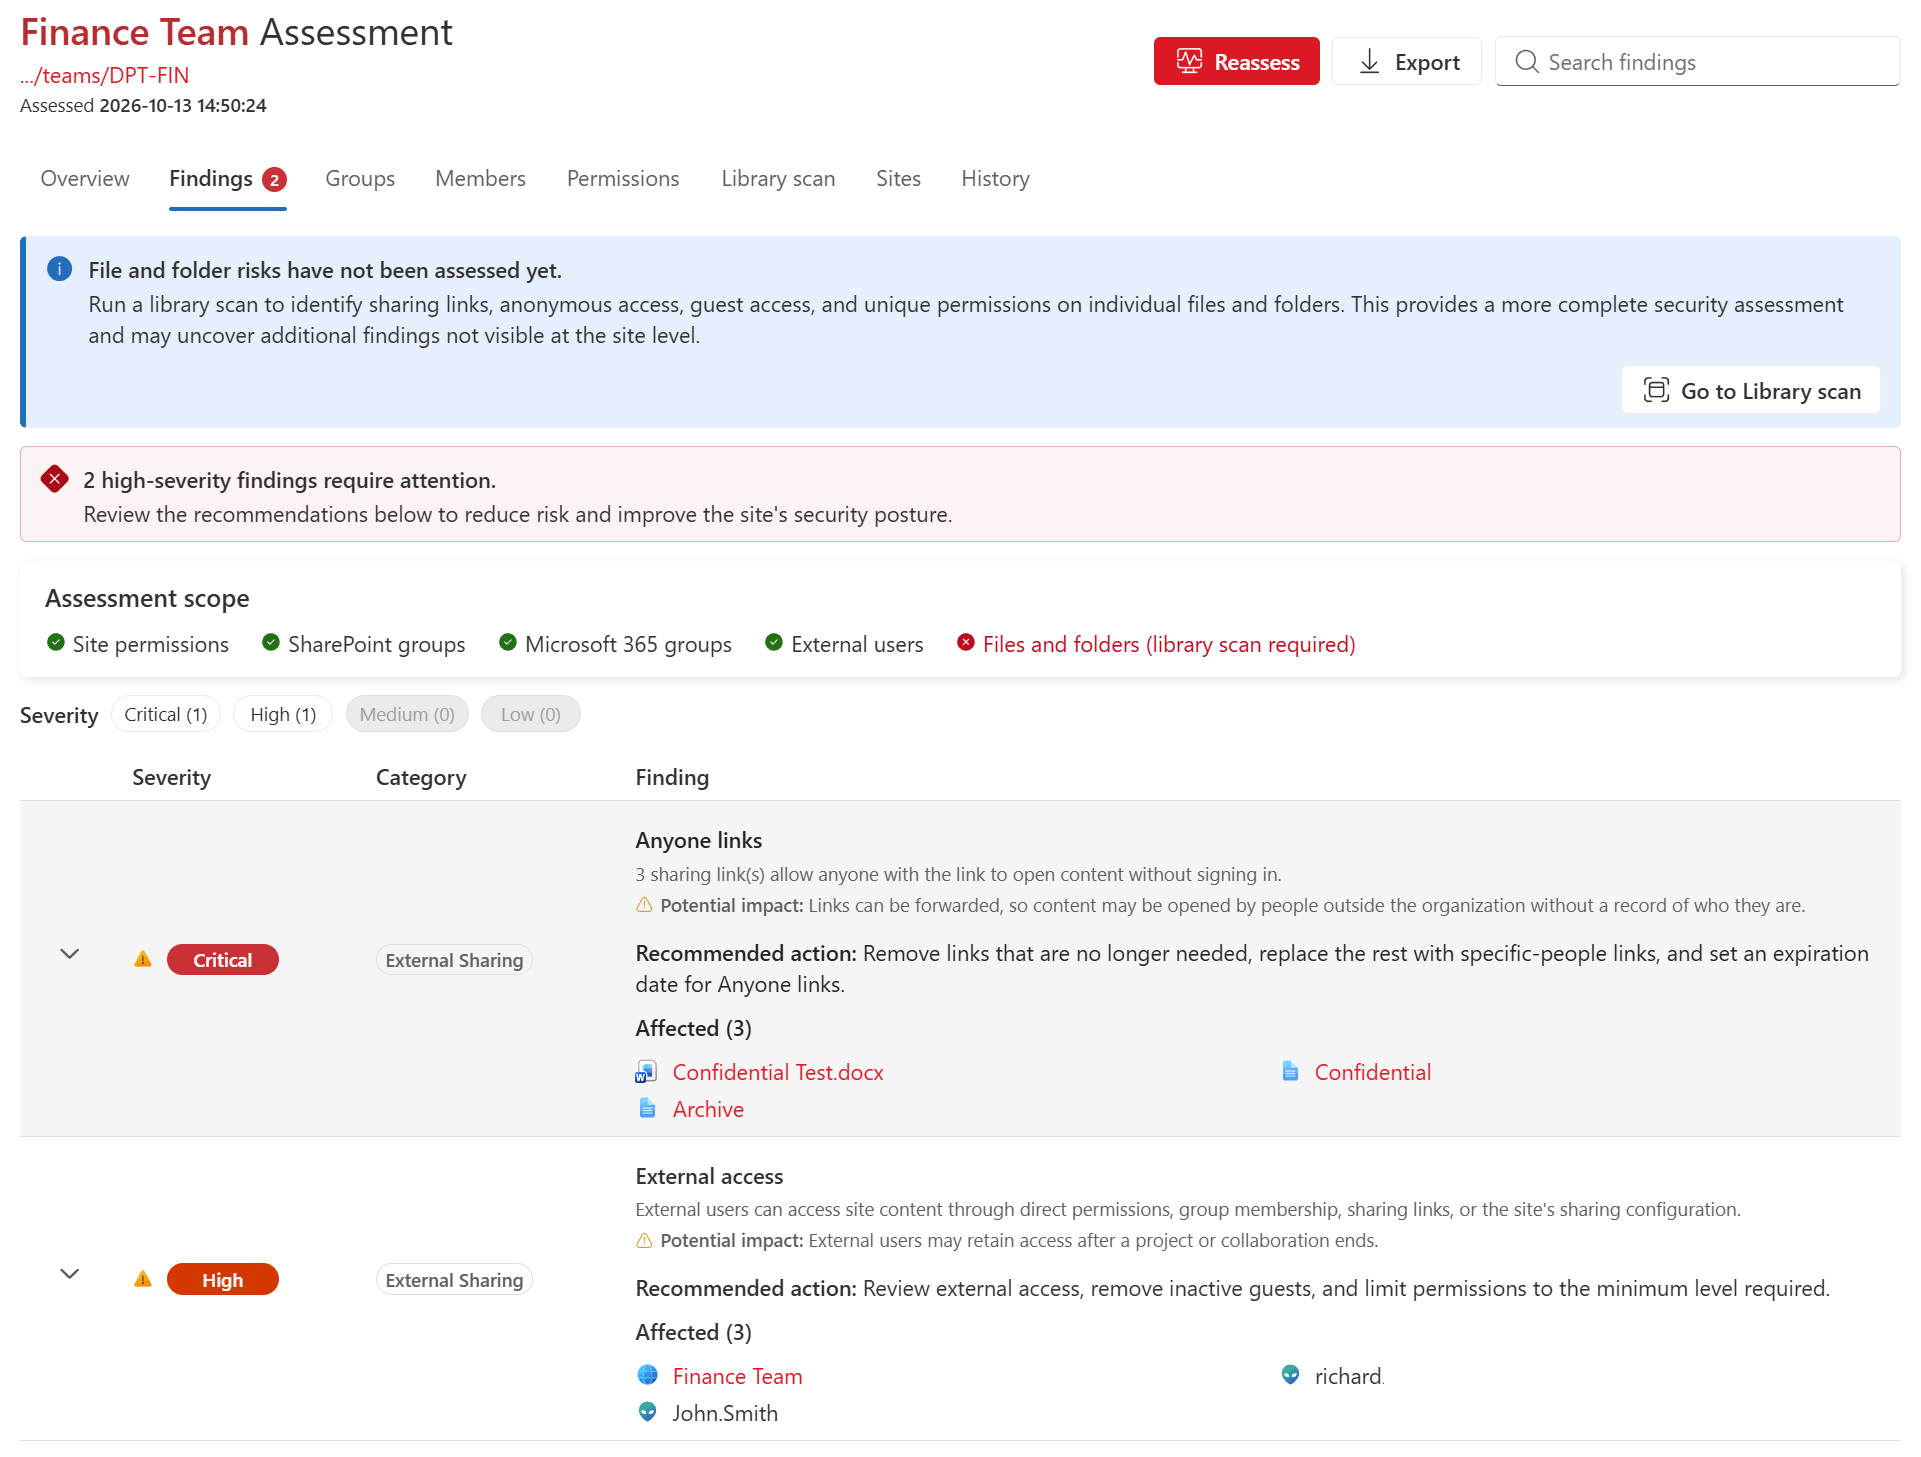Click the warning triangle beside Critical badge

143,959
